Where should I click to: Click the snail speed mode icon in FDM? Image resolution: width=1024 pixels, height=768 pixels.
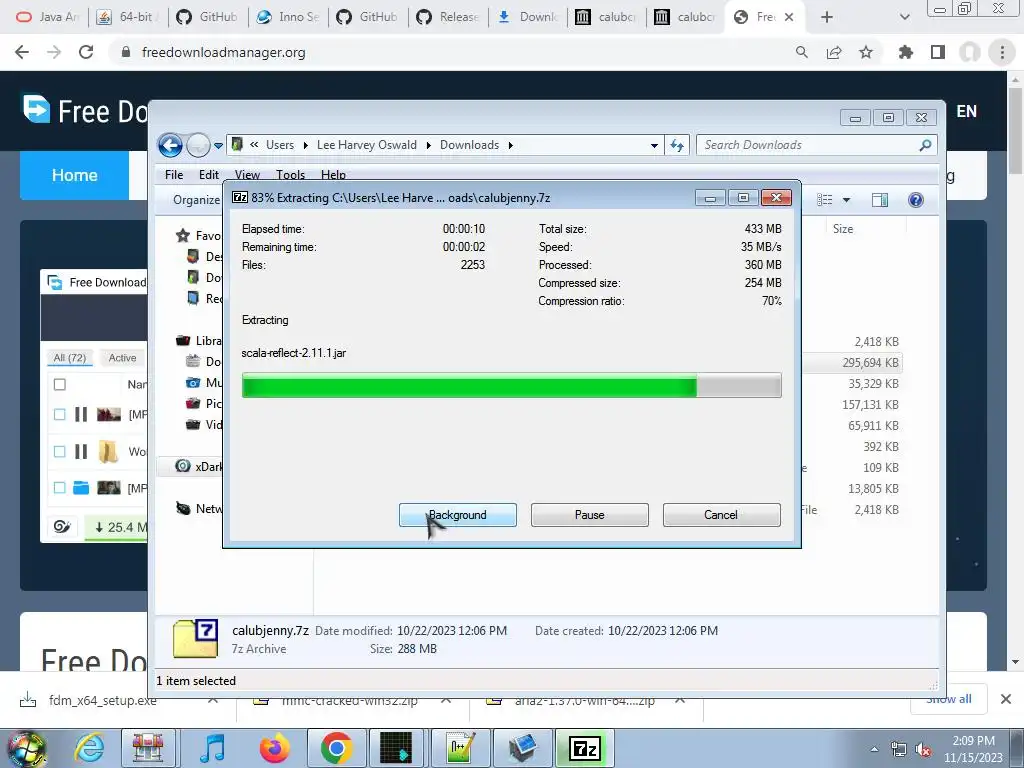(x=62, y=526)
